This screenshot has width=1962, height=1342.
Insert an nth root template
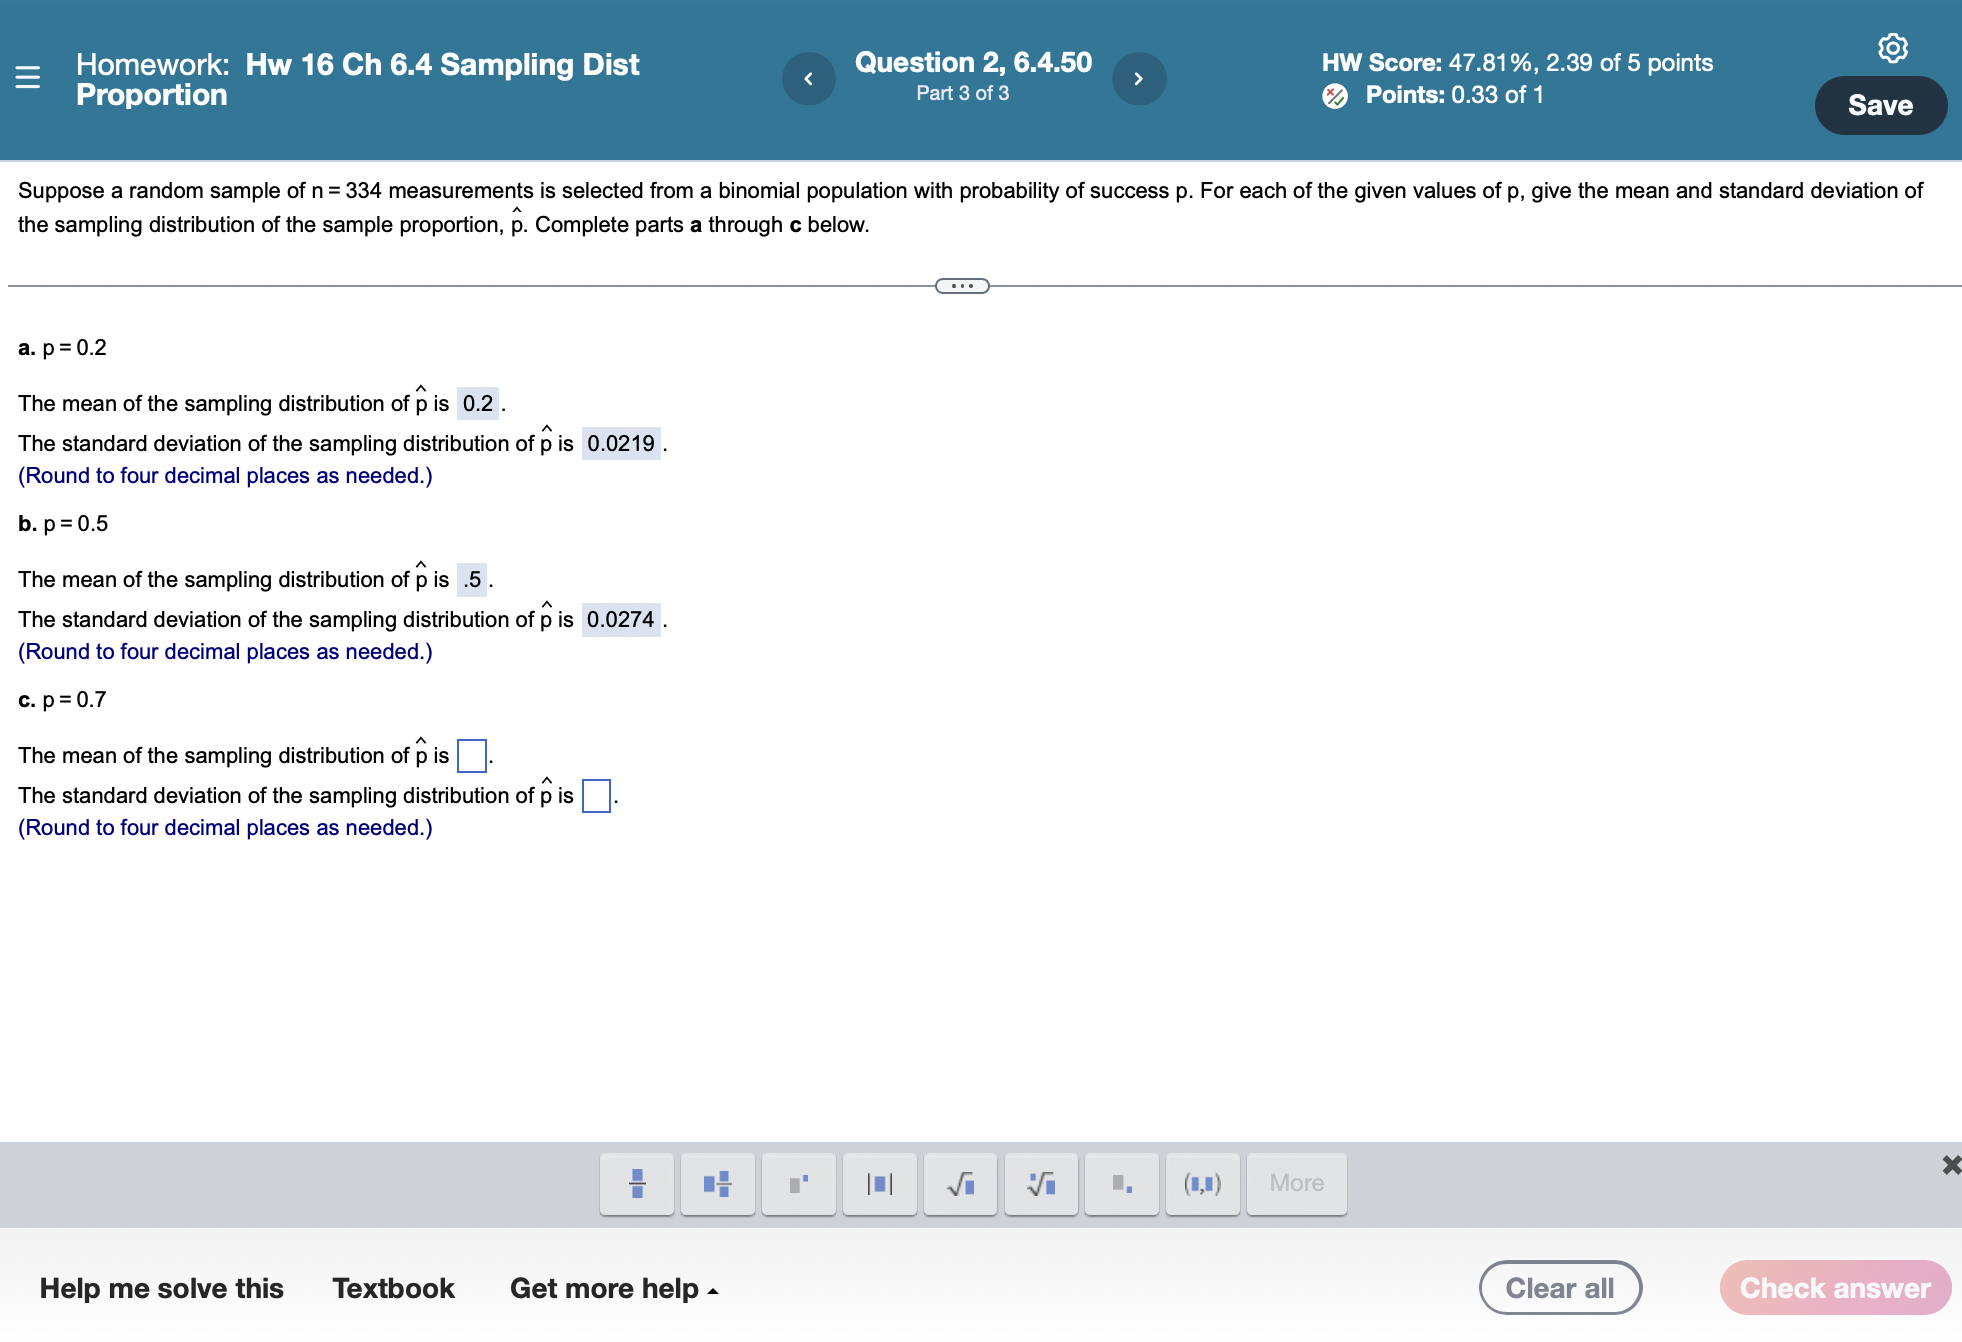click(1041, 1184)
